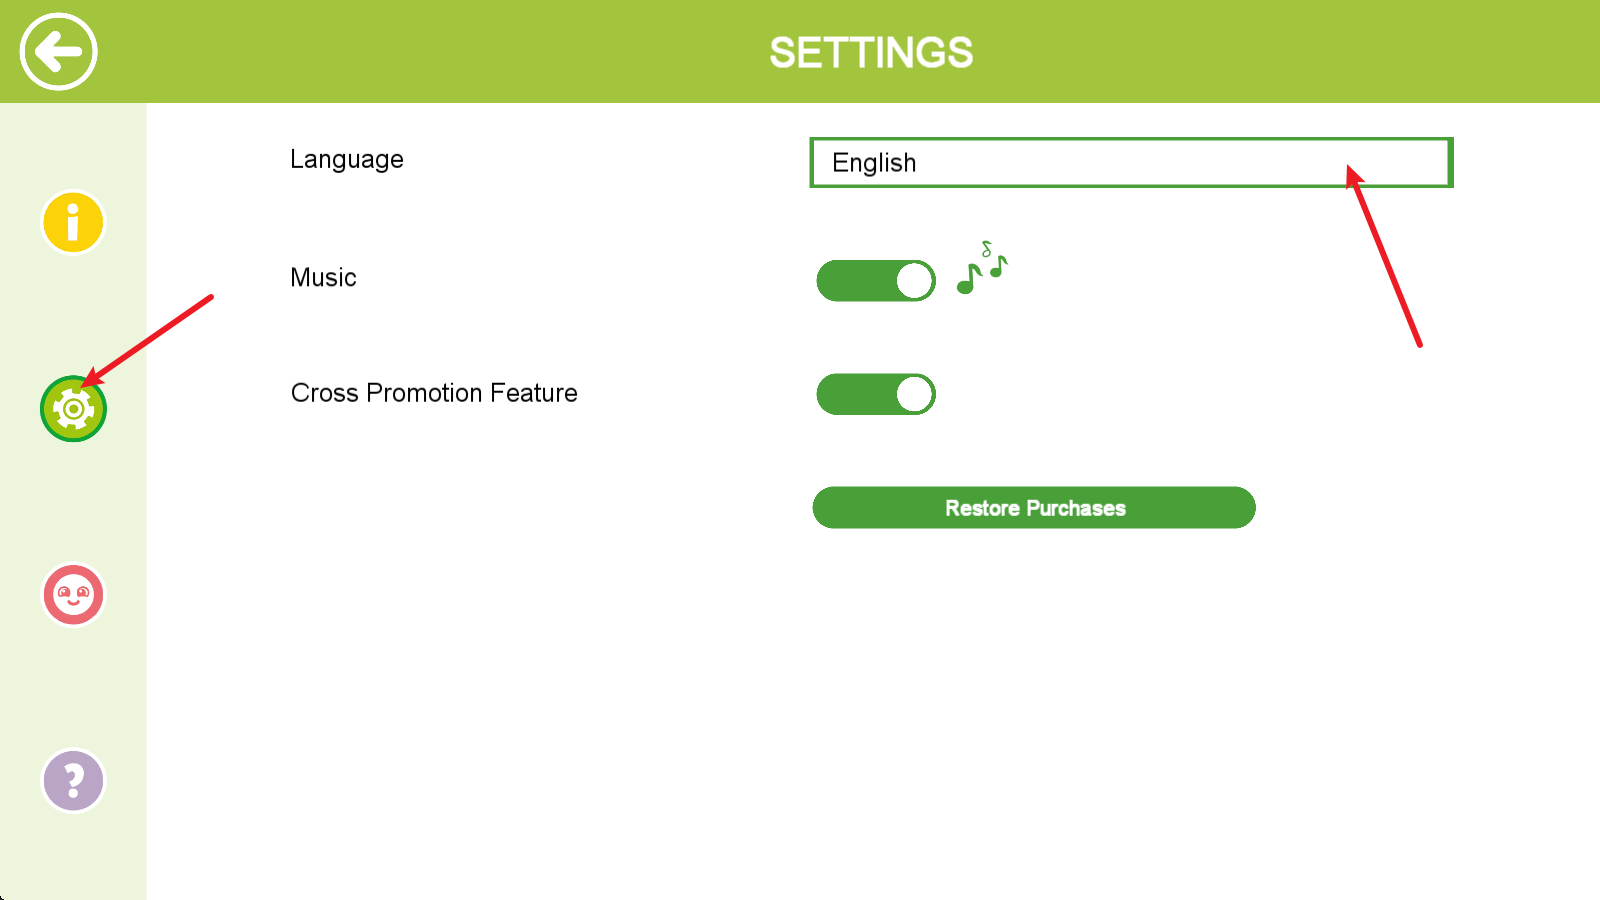1600x900 pixels.
Task: Click the Restore Purchases button
Action: (1034, 508)
